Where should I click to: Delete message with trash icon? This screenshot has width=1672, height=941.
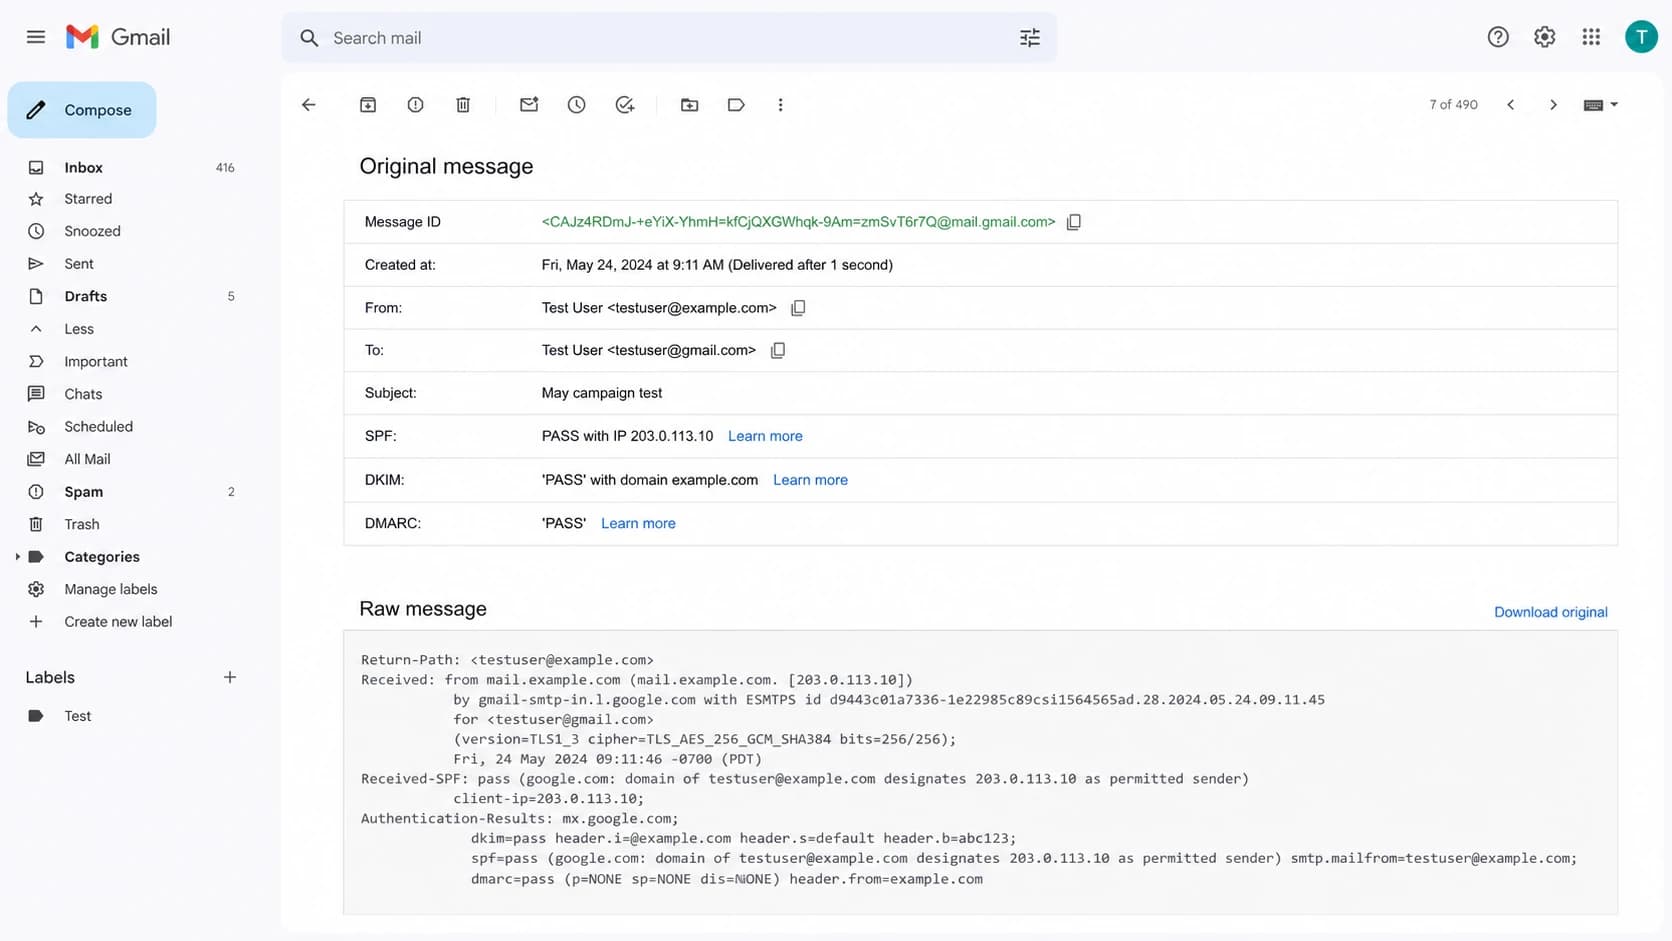463,105
